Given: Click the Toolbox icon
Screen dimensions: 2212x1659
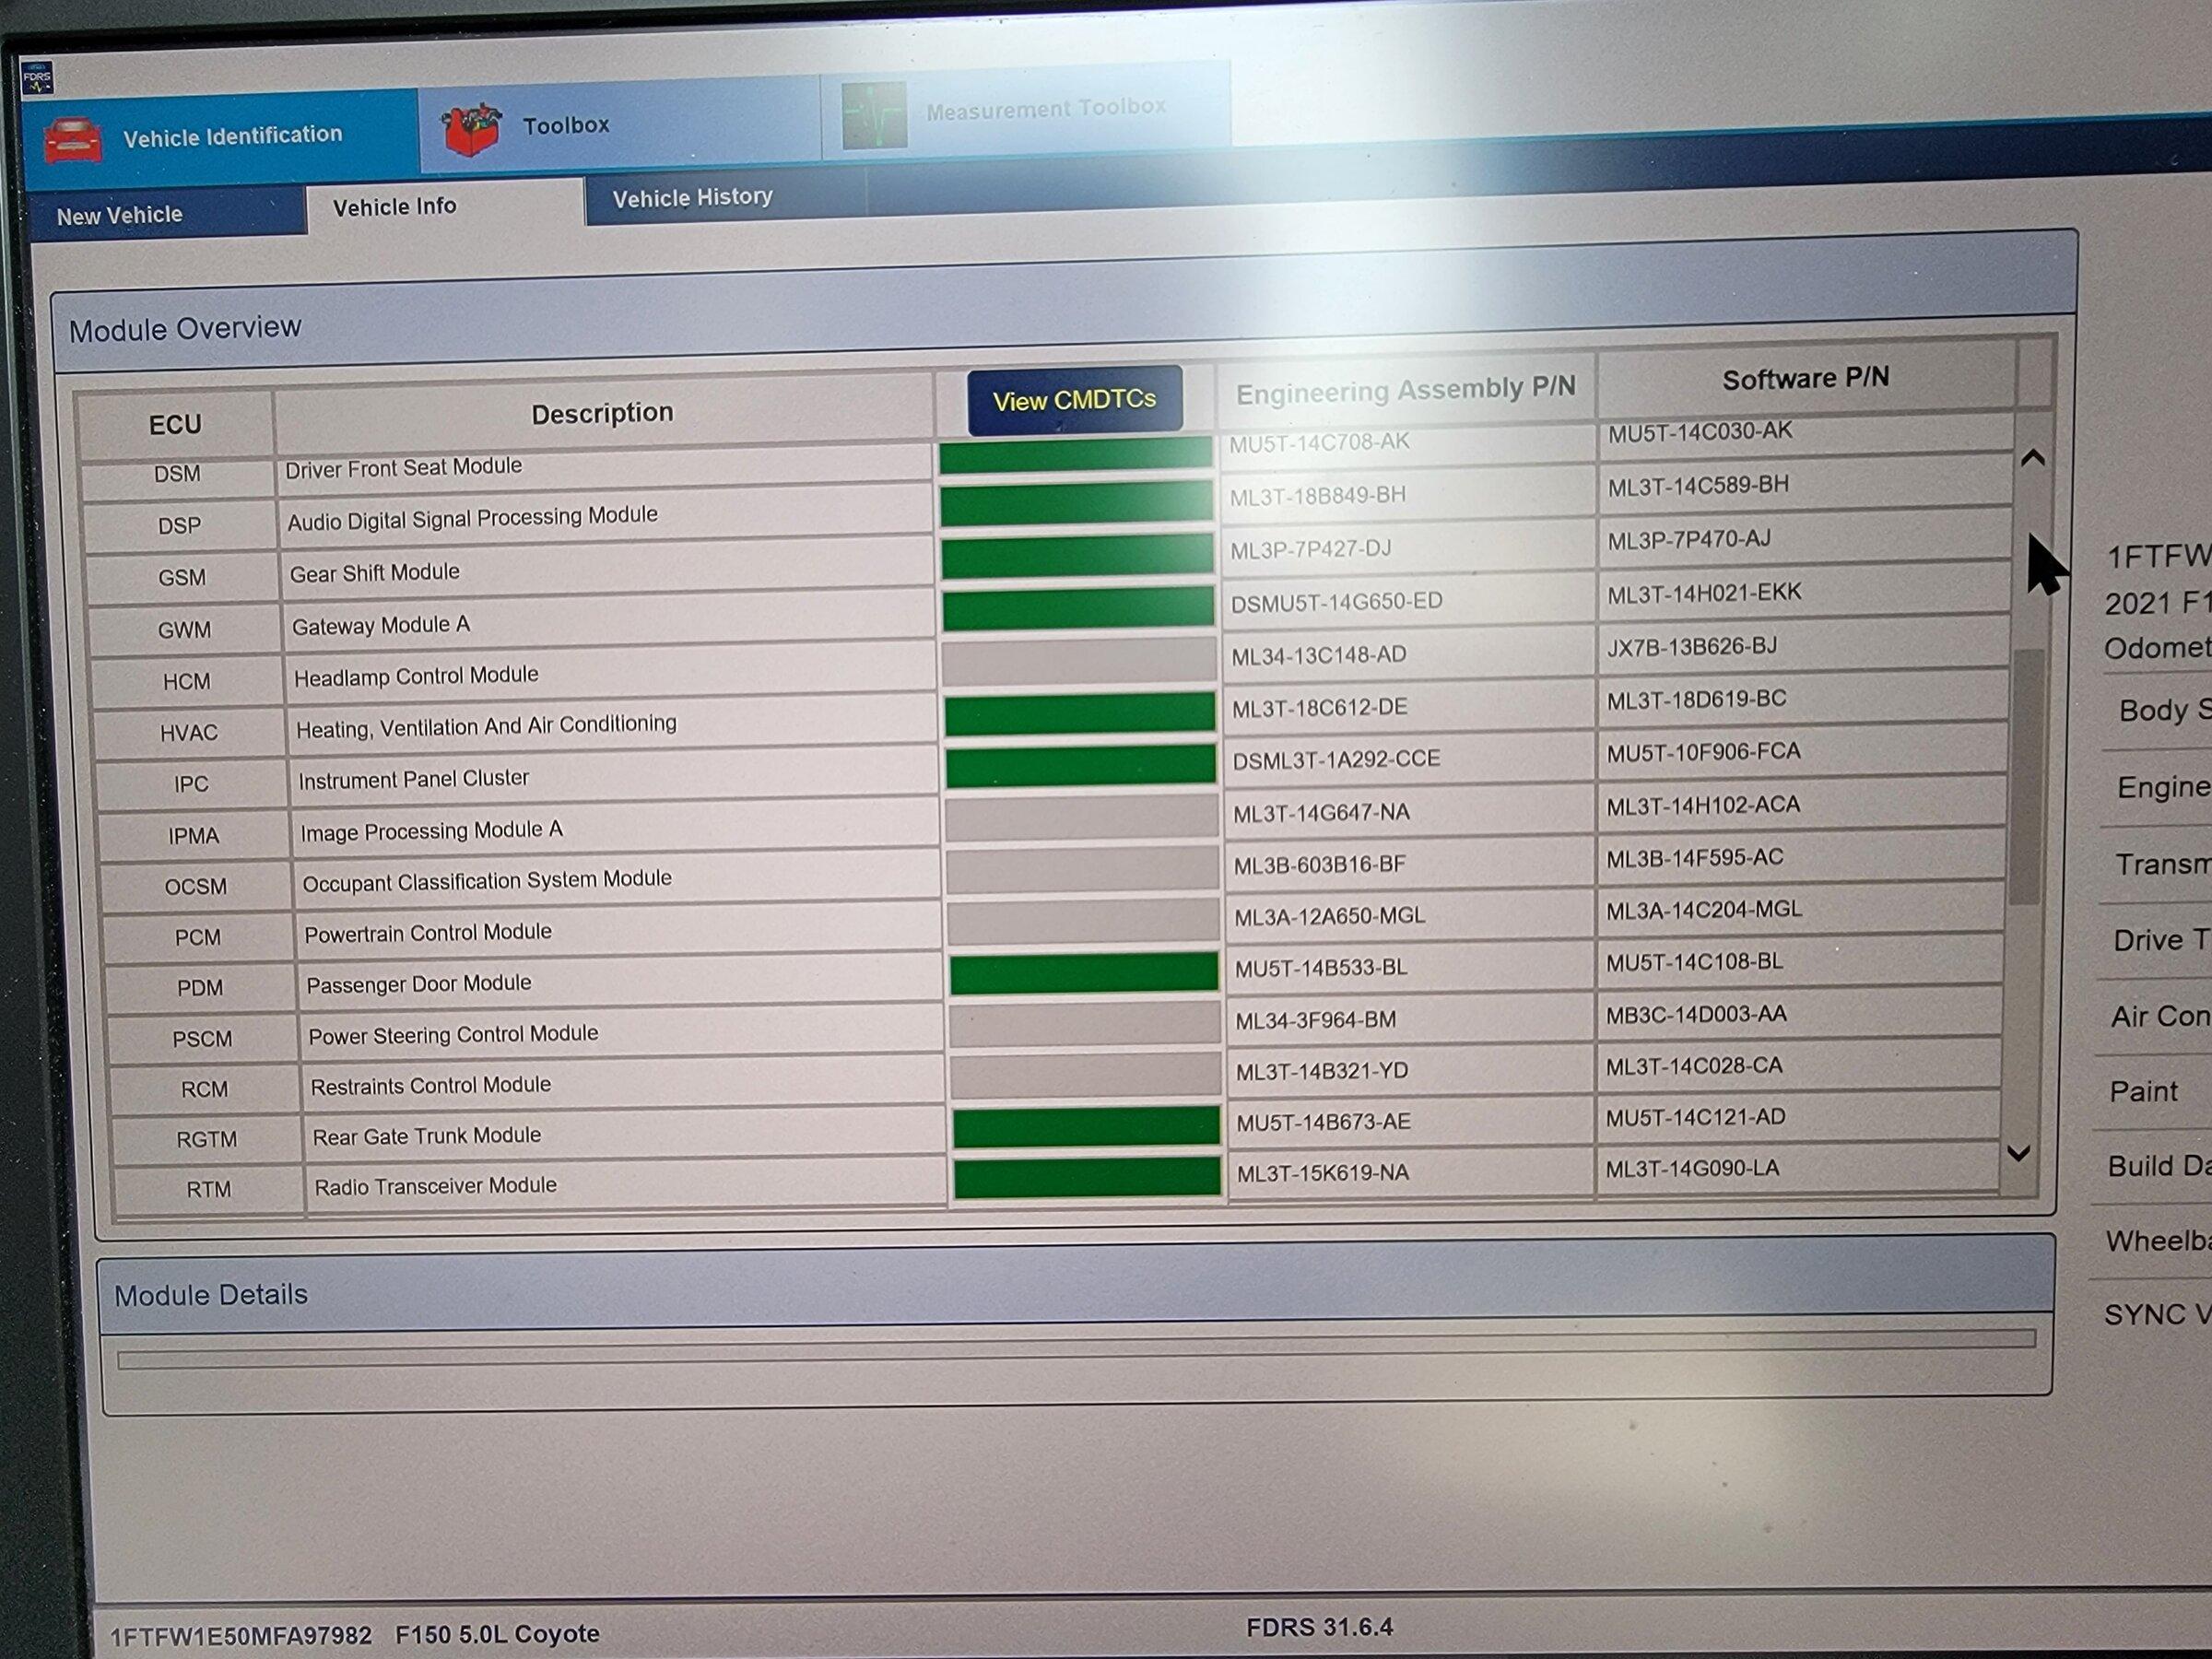Looking at the screenshot, I should pos(481,124).
